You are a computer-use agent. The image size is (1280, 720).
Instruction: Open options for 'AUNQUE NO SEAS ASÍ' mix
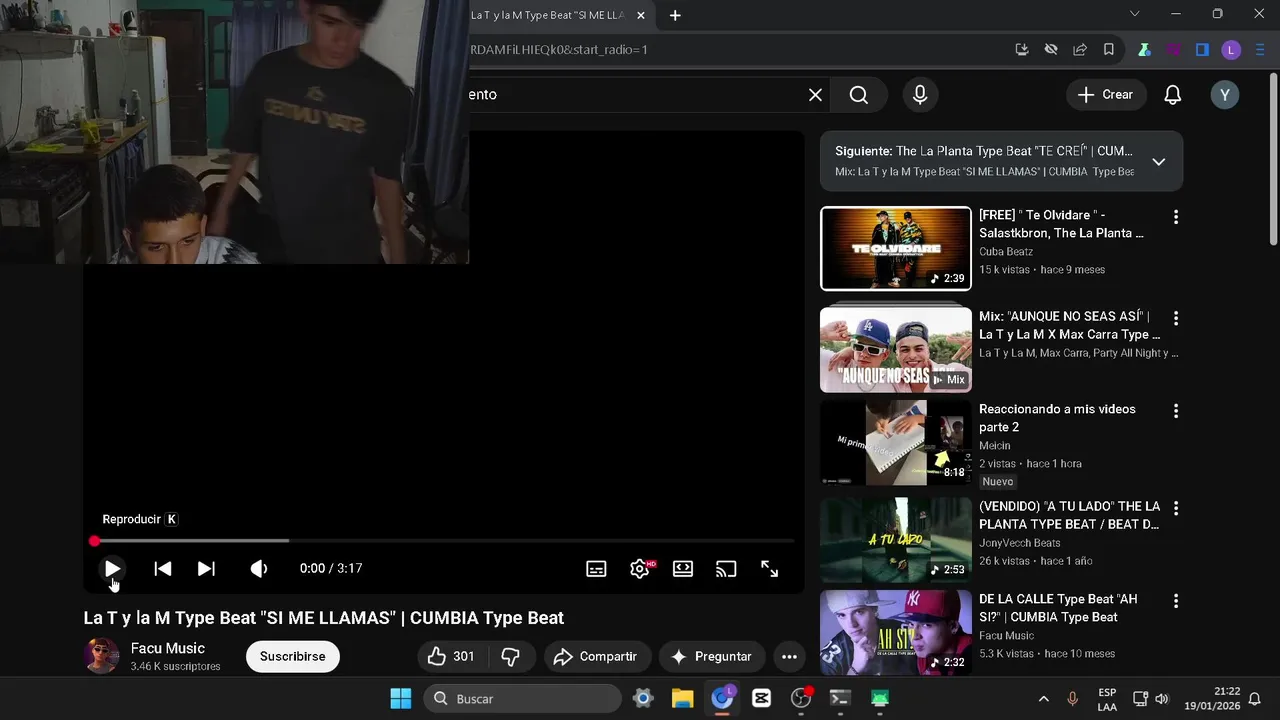[1176, 318]
